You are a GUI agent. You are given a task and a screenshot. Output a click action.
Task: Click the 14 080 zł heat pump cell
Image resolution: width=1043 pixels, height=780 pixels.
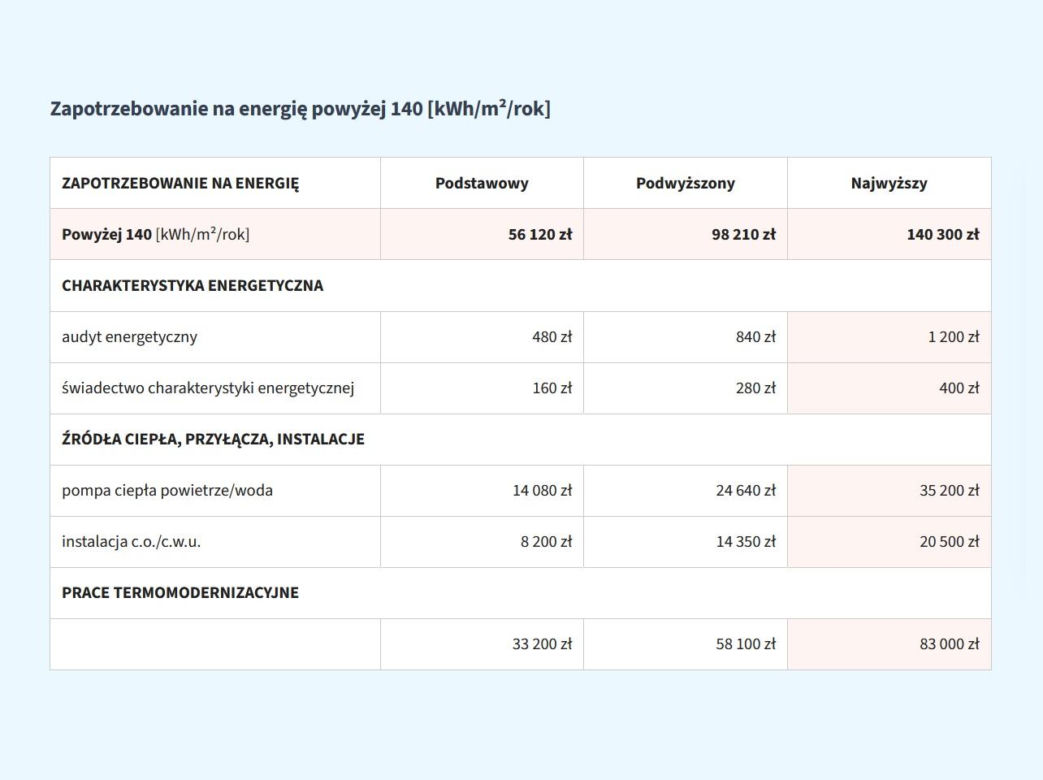point(482,490)
